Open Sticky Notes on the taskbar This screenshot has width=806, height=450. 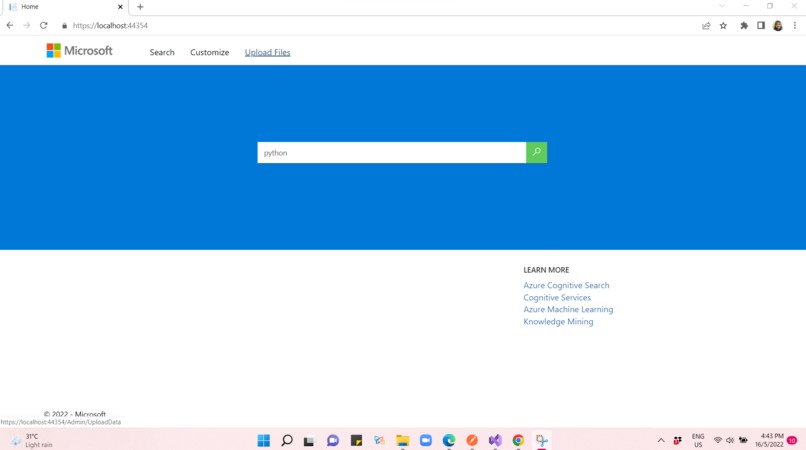(x=356, y=441)
